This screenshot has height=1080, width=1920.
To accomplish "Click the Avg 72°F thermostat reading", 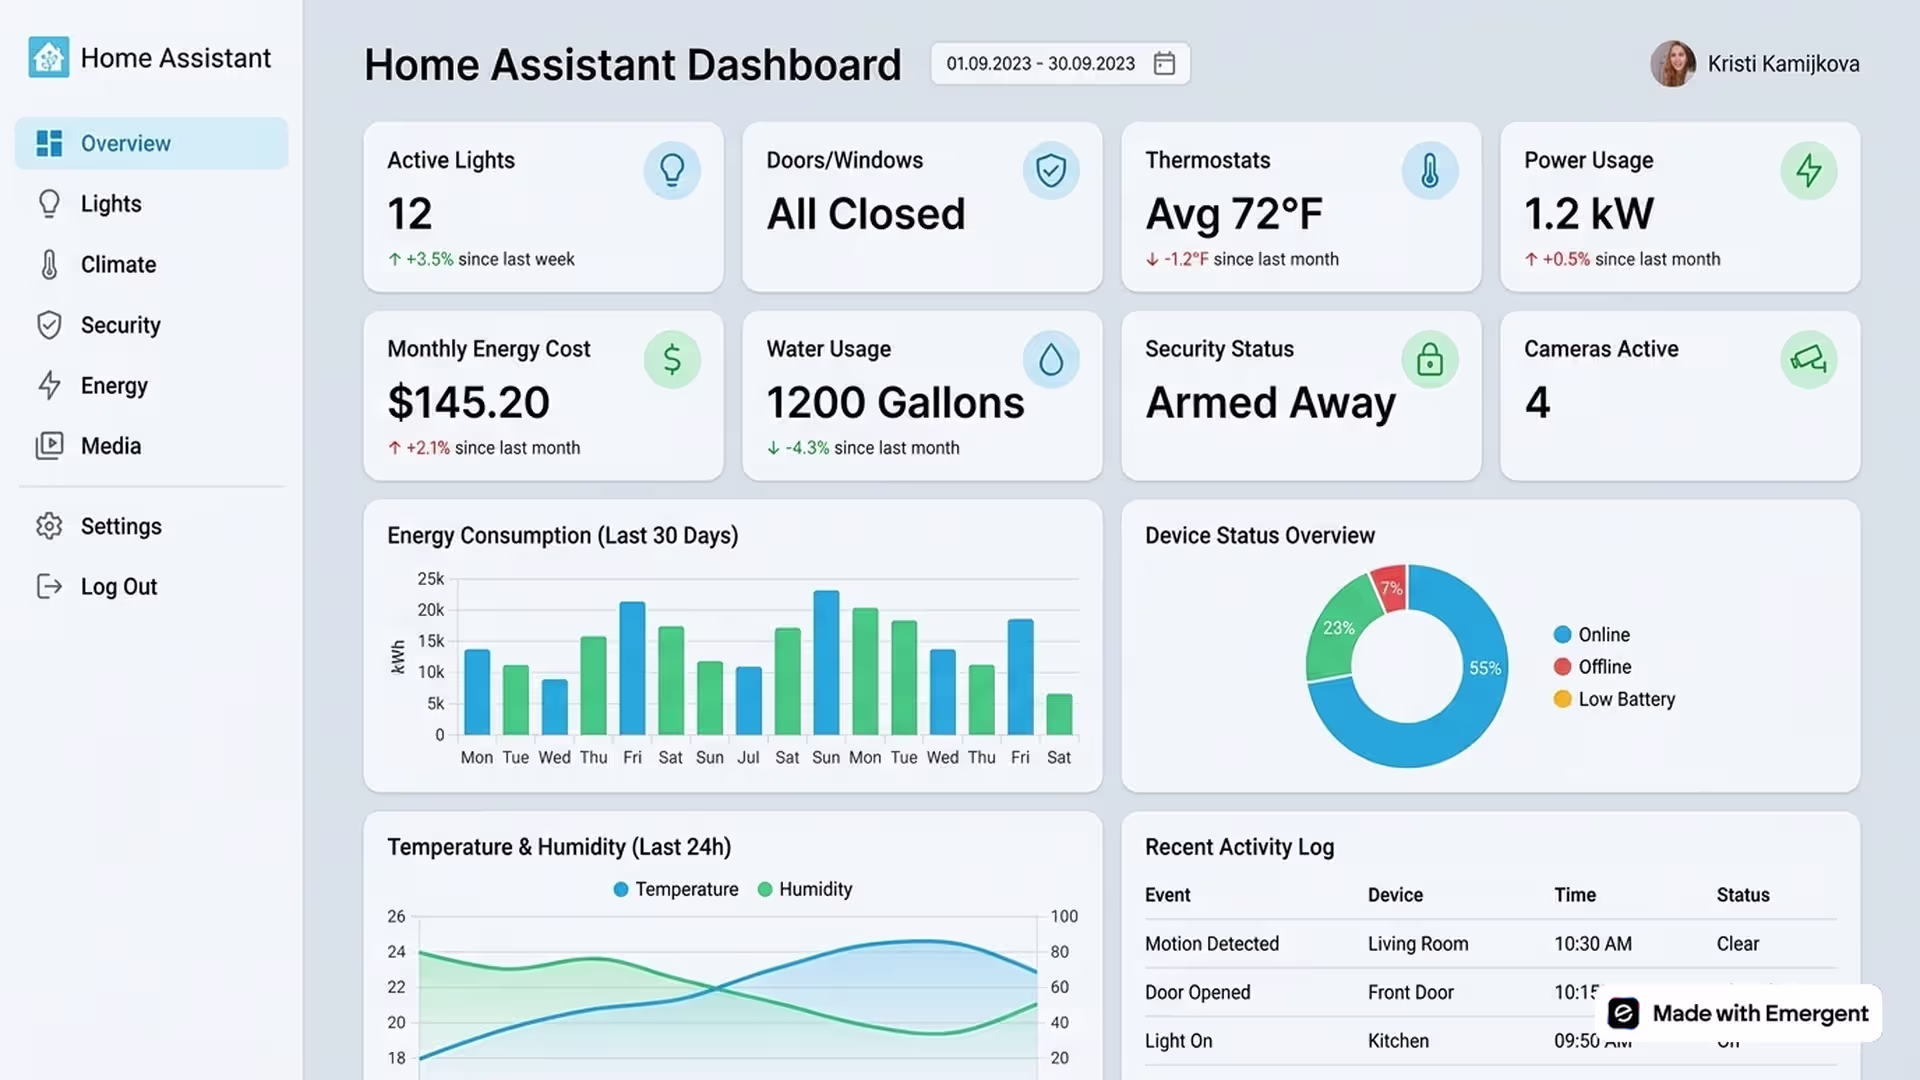I will (x=1234, y=214).
